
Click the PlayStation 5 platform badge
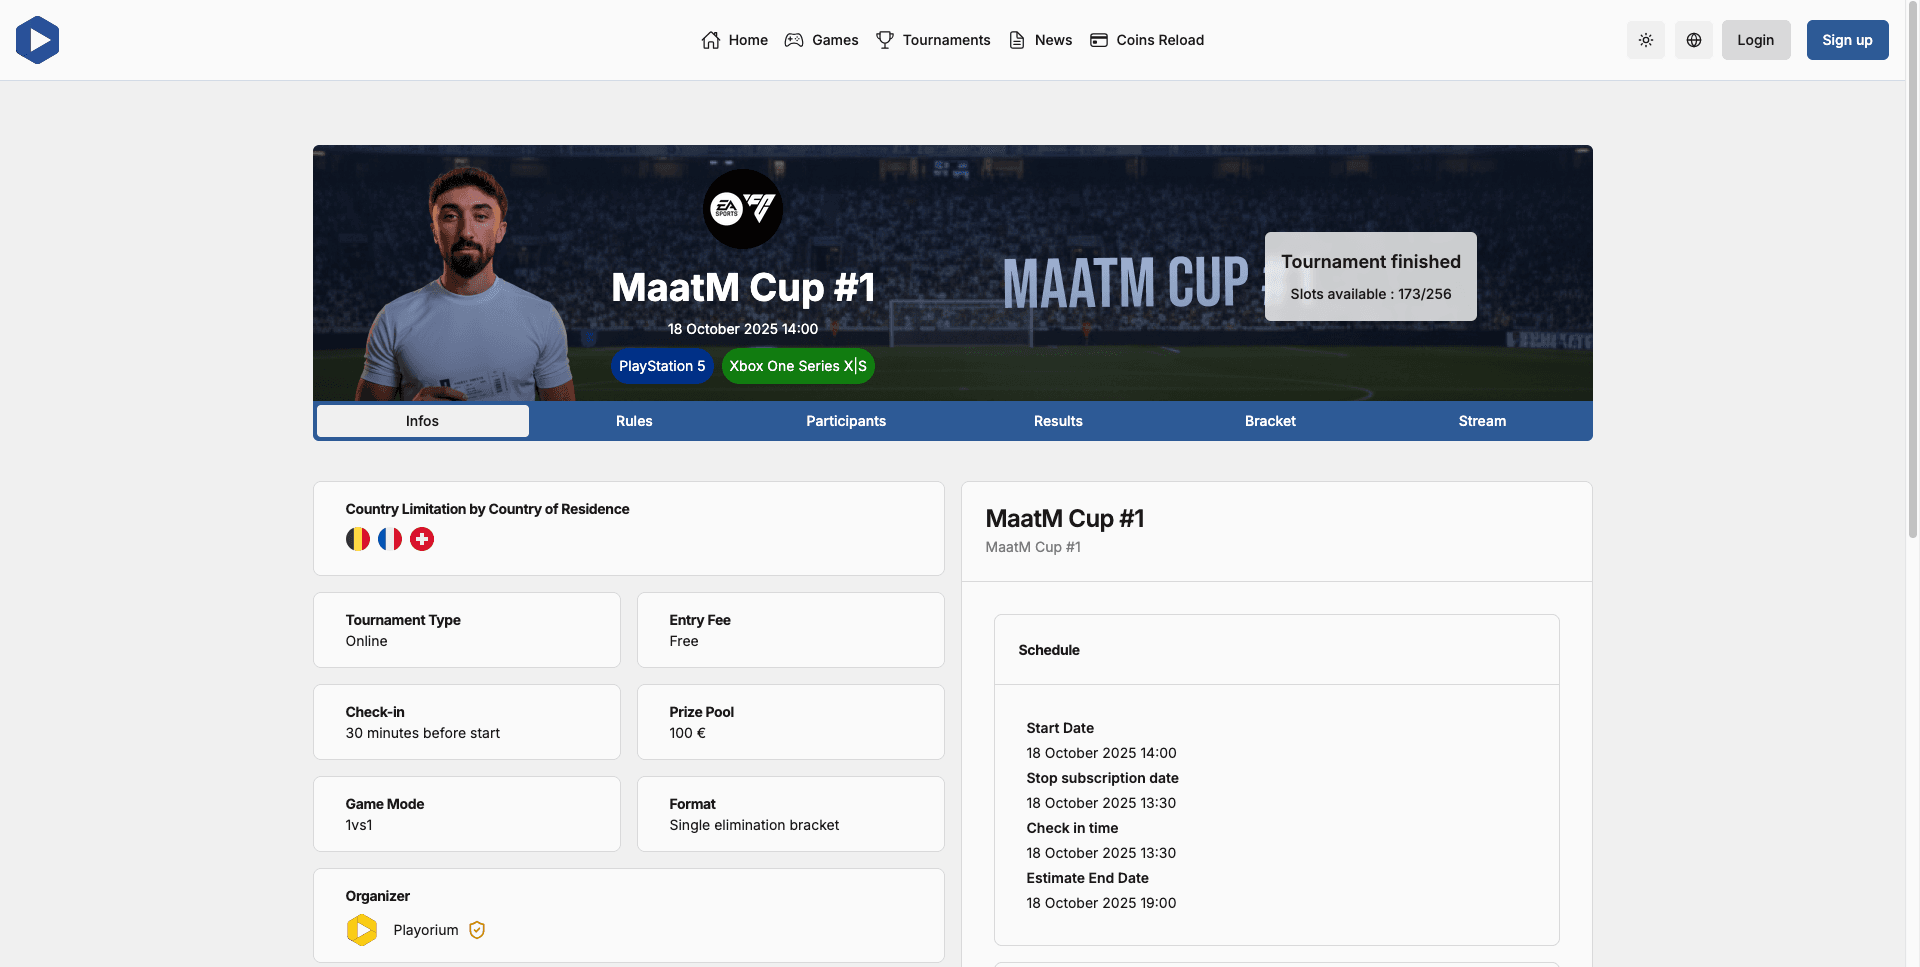coord(662,366)
